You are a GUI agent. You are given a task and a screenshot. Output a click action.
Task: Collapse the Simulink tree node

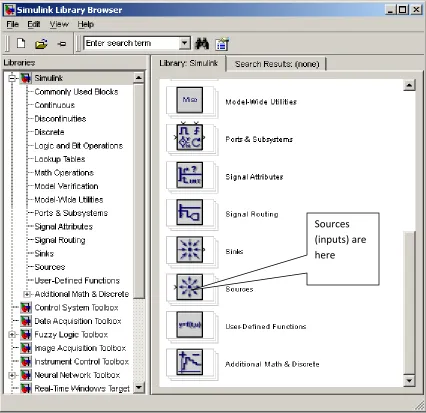pyautogui.click(x=12, y=78)
